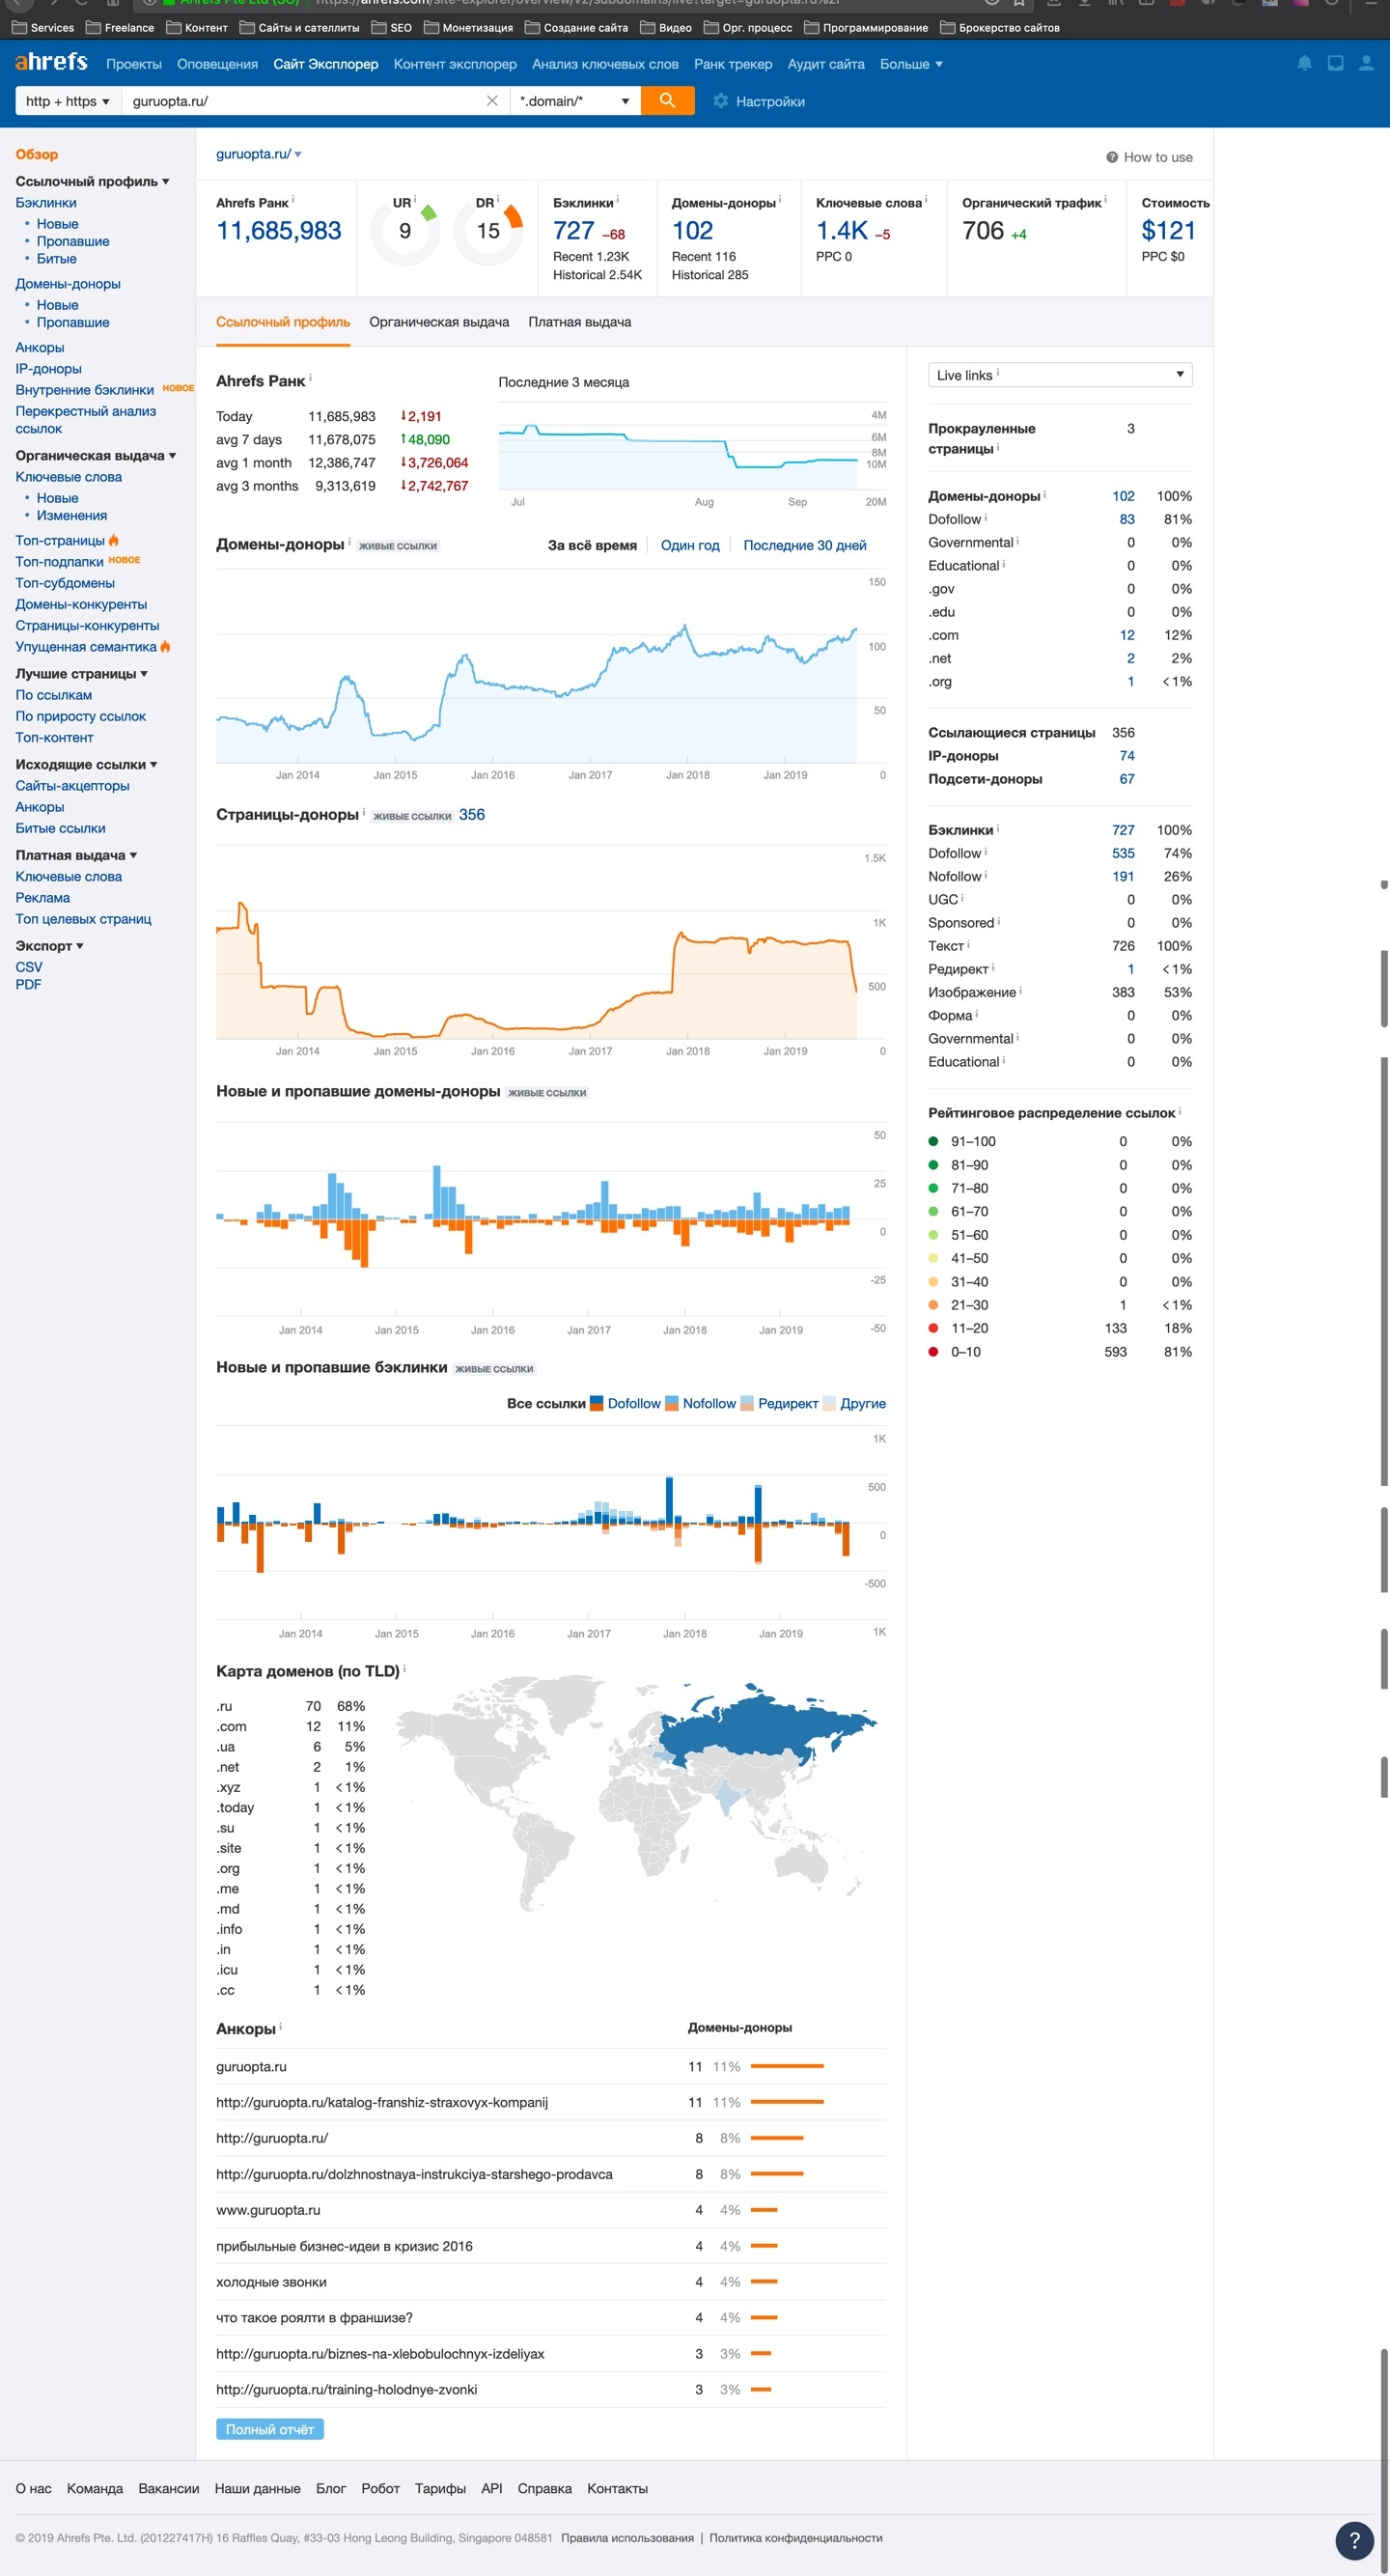Open Перекрестный анализ ссылок in the sidebar
The height and width of the screenshot is (2576, 1390).
coord(86,420)
